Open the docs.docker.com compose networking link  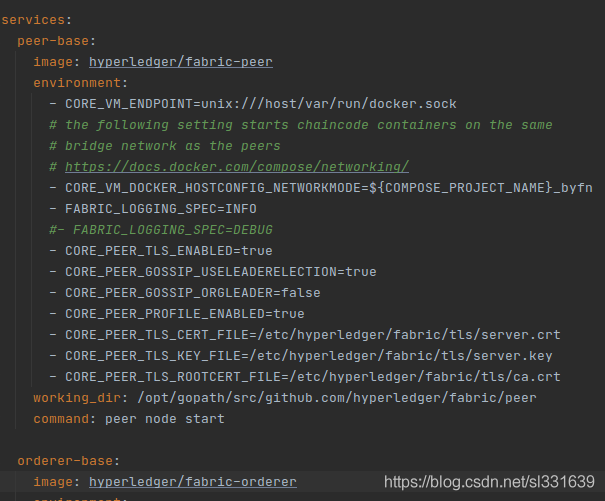tap(237, 167)
